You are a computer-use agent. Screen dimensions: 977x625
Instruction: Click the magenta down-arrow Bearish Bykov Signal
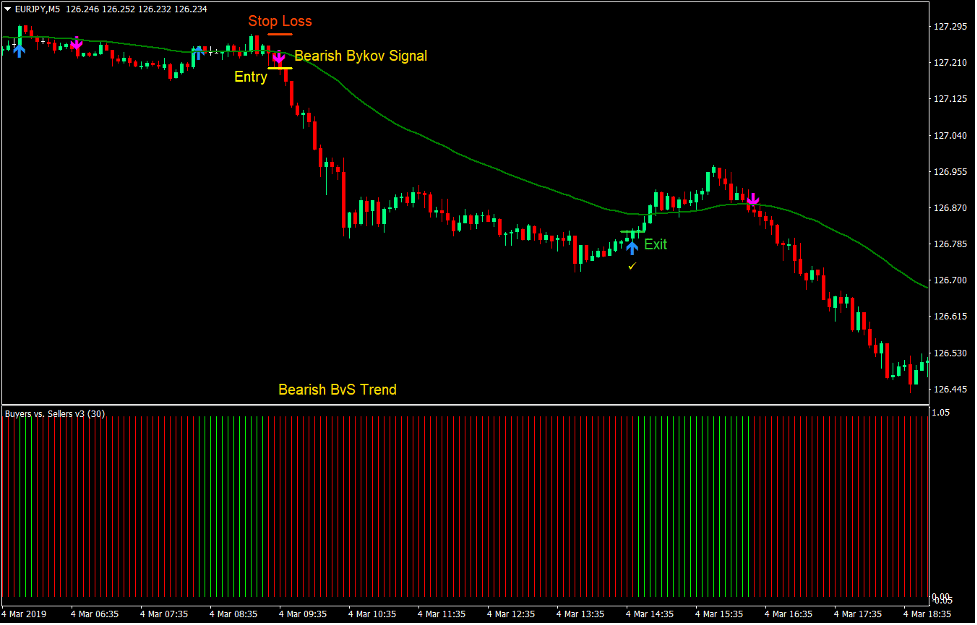pyautogui.click(x=278, y=58)
